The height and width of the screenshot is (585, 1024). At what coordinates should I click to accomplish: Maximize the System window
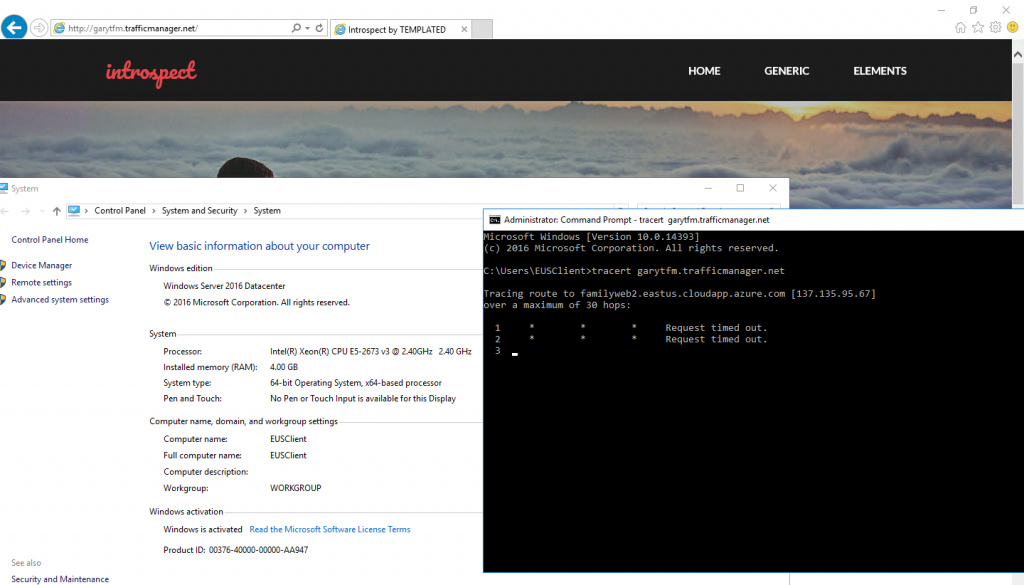740,188
